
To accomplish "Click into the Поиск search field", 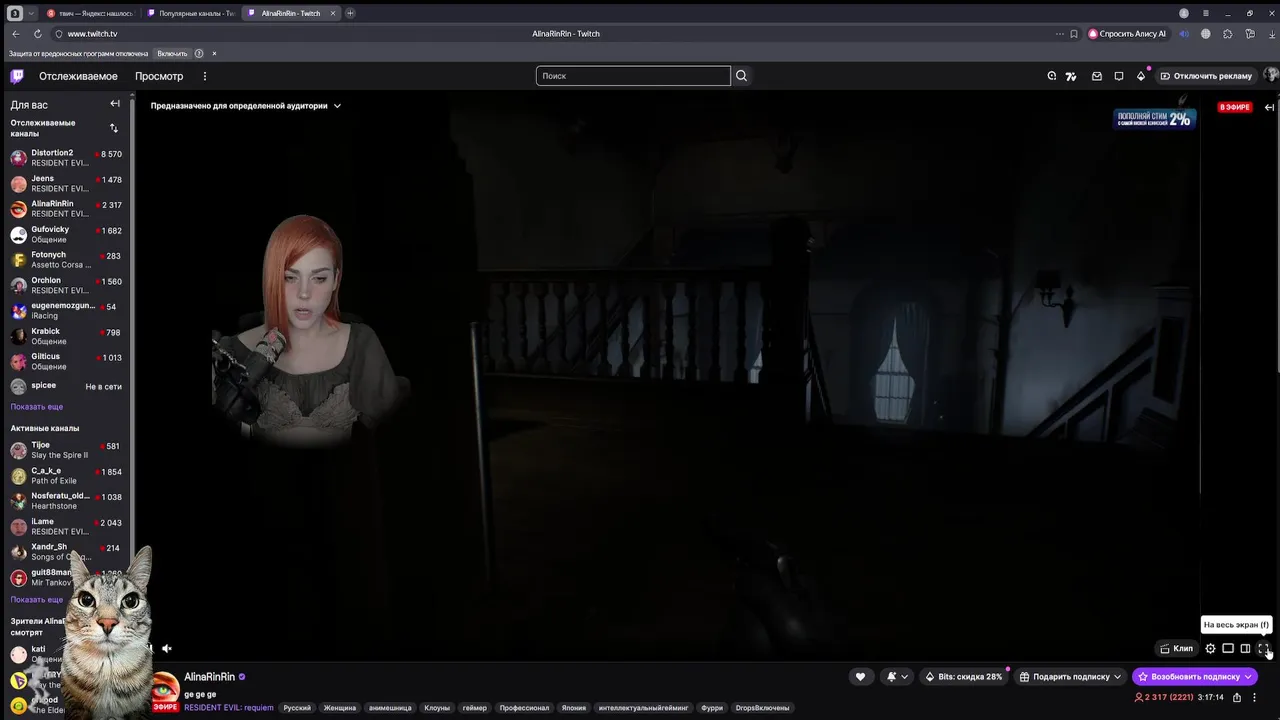I will click(633, 76).
